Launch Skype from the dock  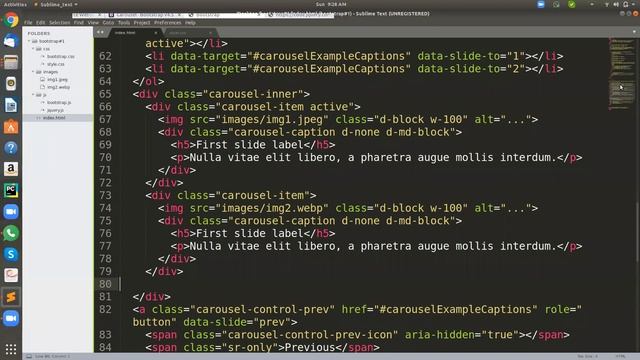point(11,254)
